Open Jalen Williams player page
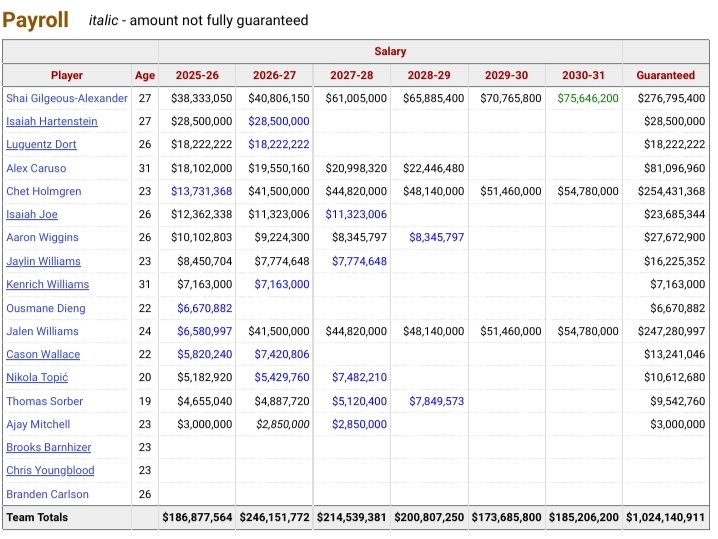Image resolution: width=718 pixels, height=539 pixels. coord(42,331)
